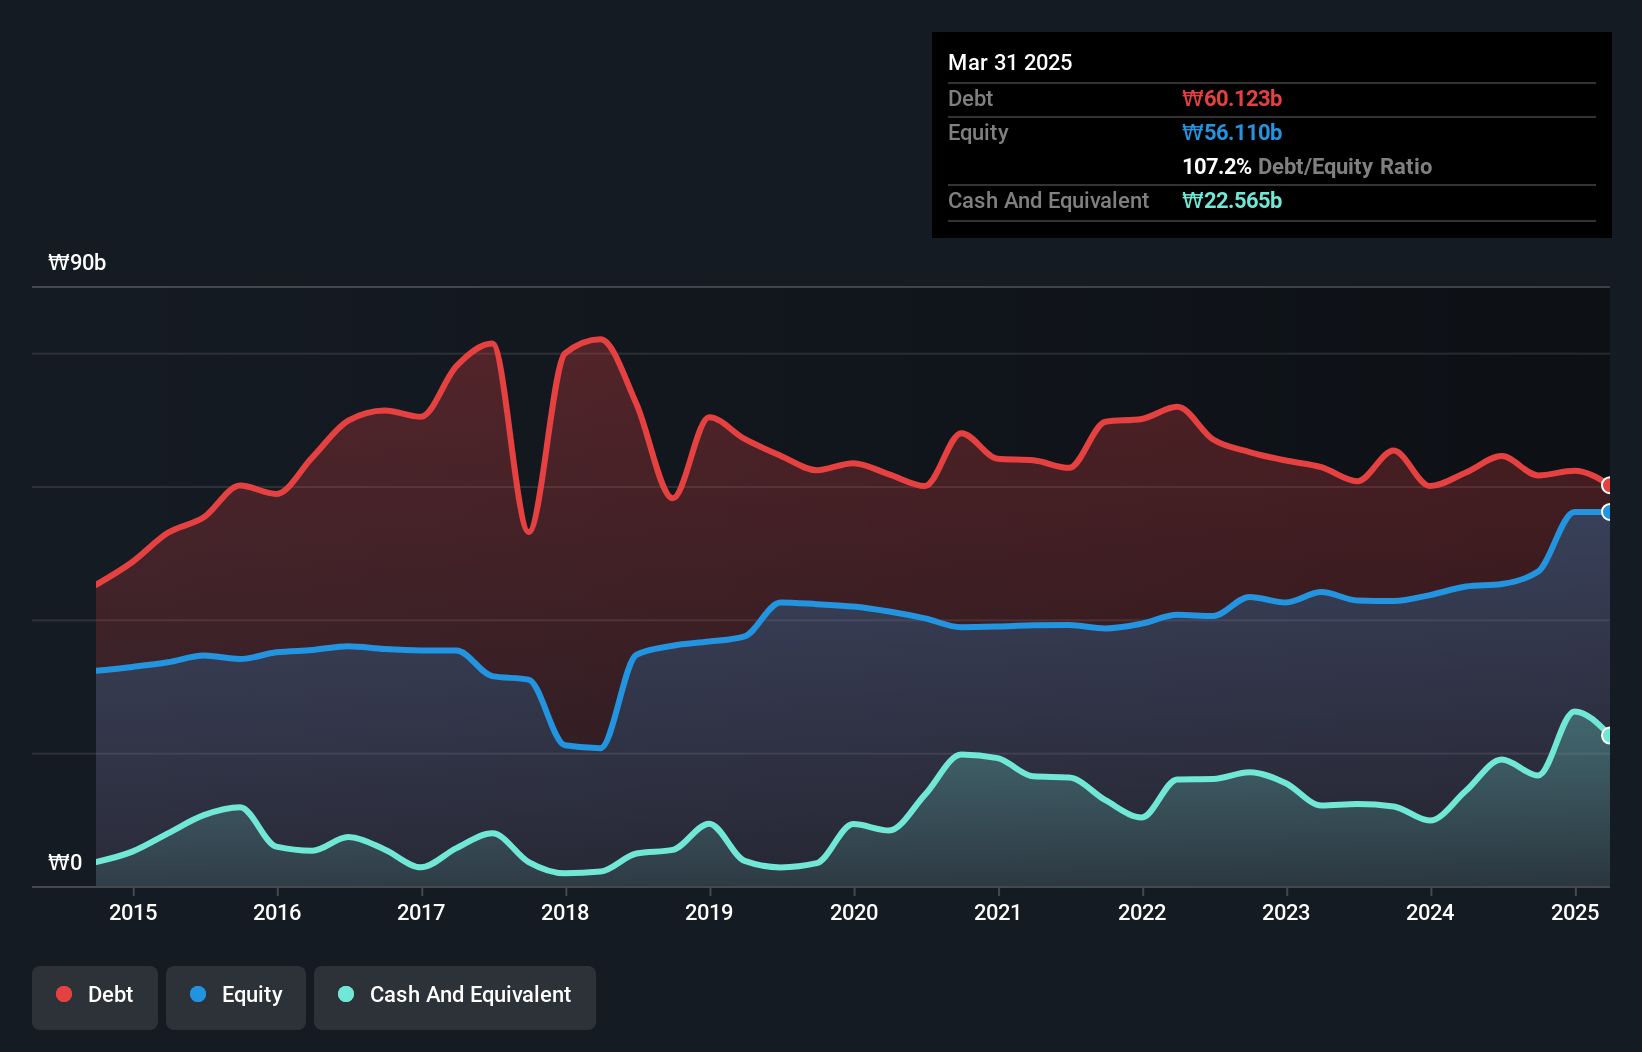
Task: Click the 2025 x-axis label
Action: [1575, 912]
